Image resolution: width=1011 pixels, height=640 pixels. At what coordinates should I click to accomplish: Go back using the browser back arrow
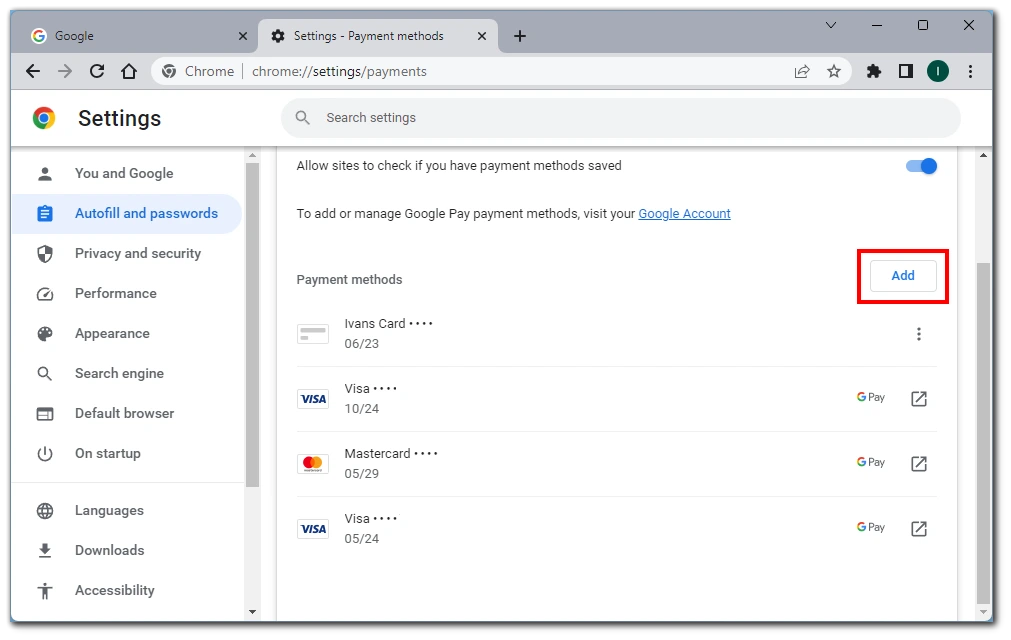pyautogui.click(x=33, y=72)
